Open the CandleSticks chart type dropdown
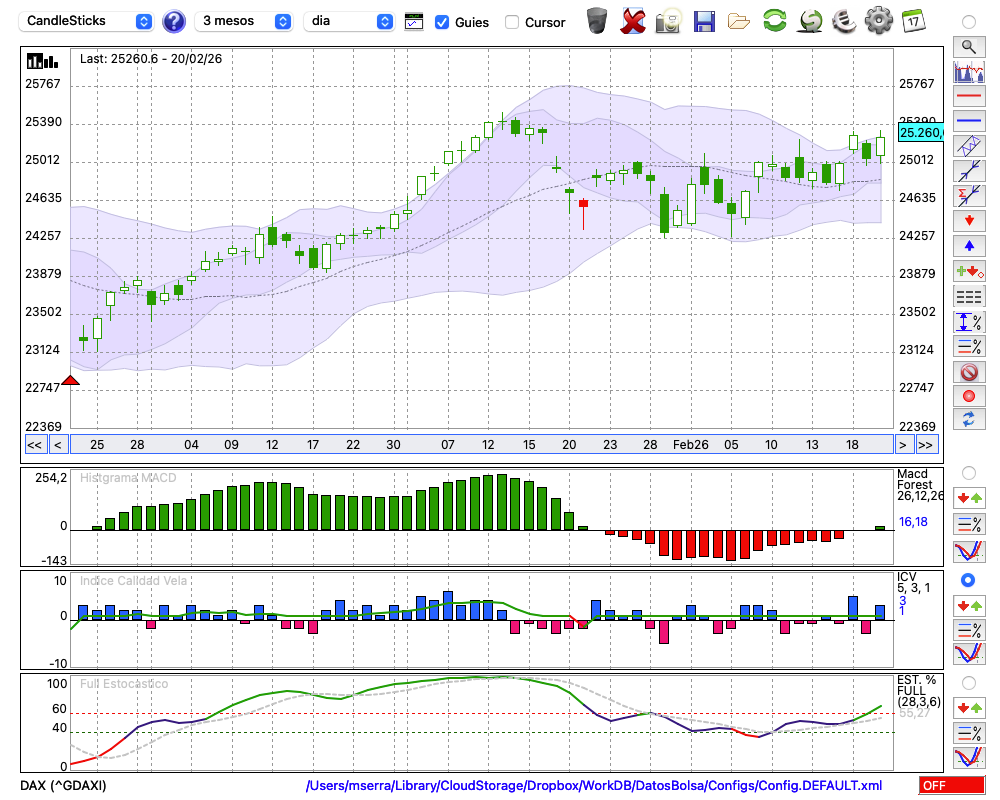Viewport: 1000px width, 800px height. (86, 21)
